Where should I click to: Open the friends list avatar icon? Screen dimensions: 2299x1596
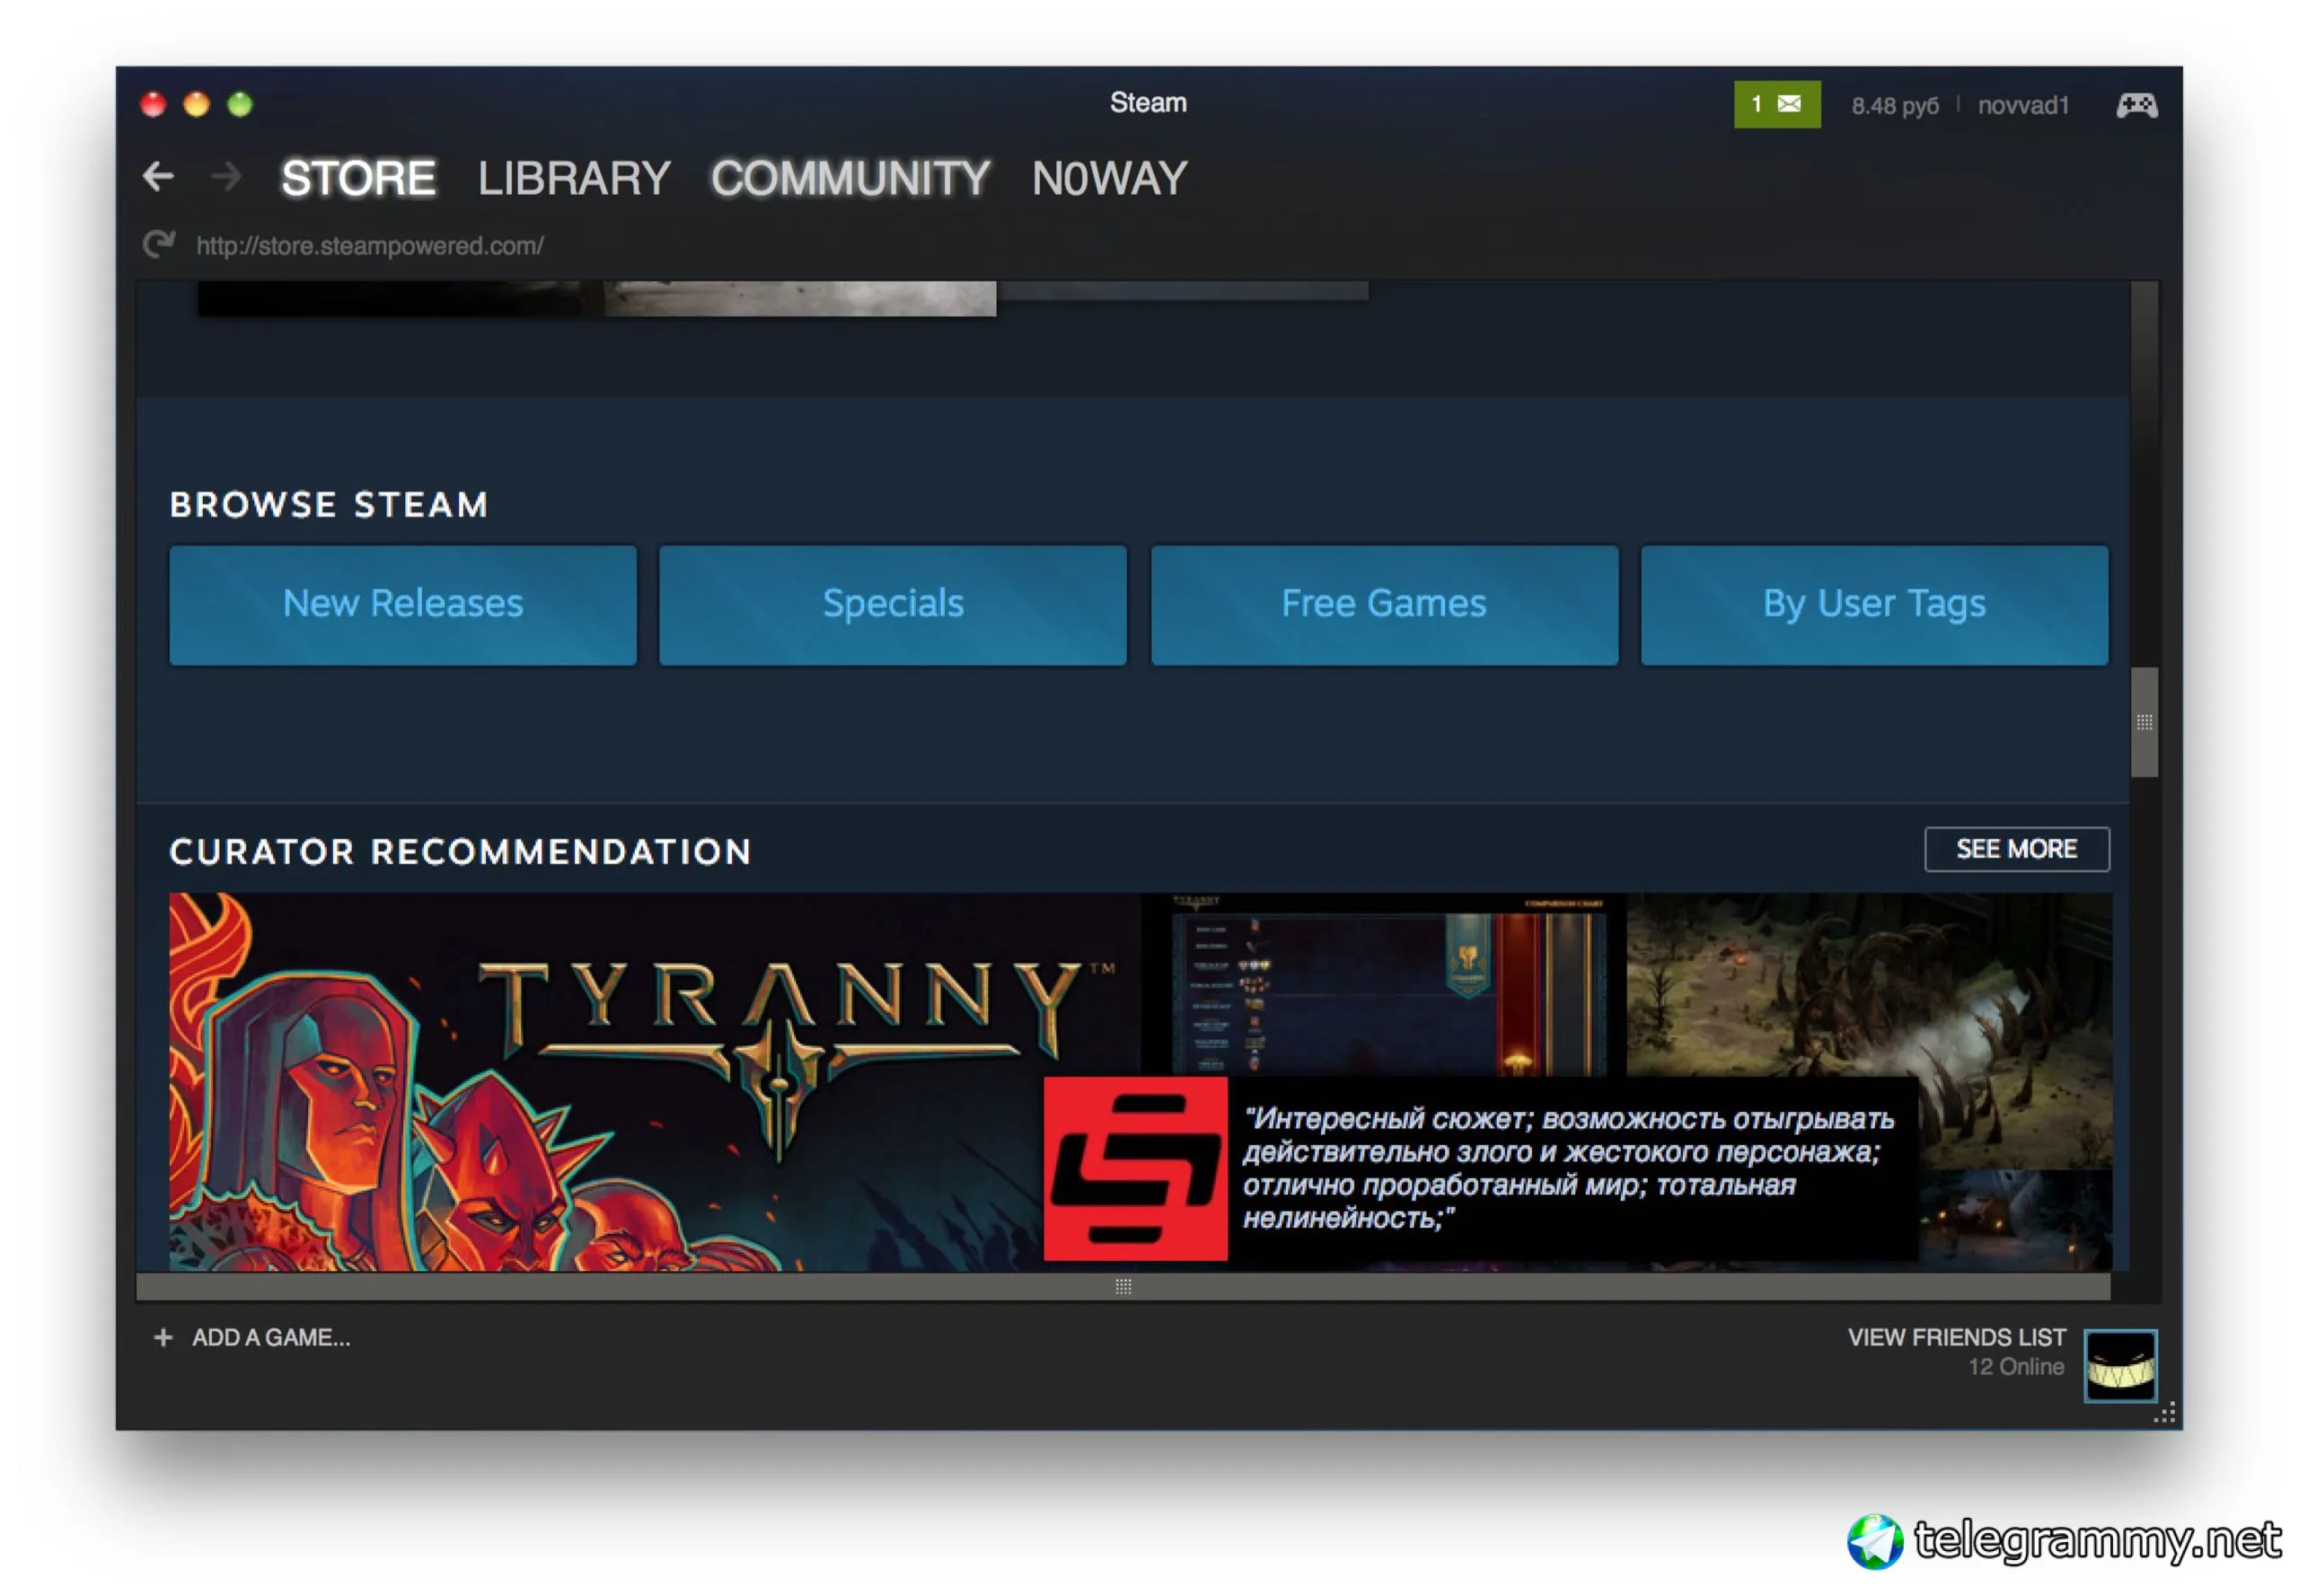tap(2119, 1365)
